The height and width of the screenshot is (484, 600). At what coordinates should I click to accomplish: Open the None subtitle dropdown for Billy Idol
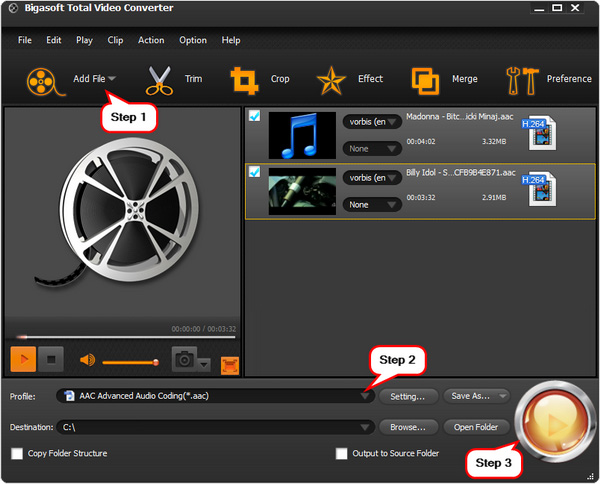372,205
